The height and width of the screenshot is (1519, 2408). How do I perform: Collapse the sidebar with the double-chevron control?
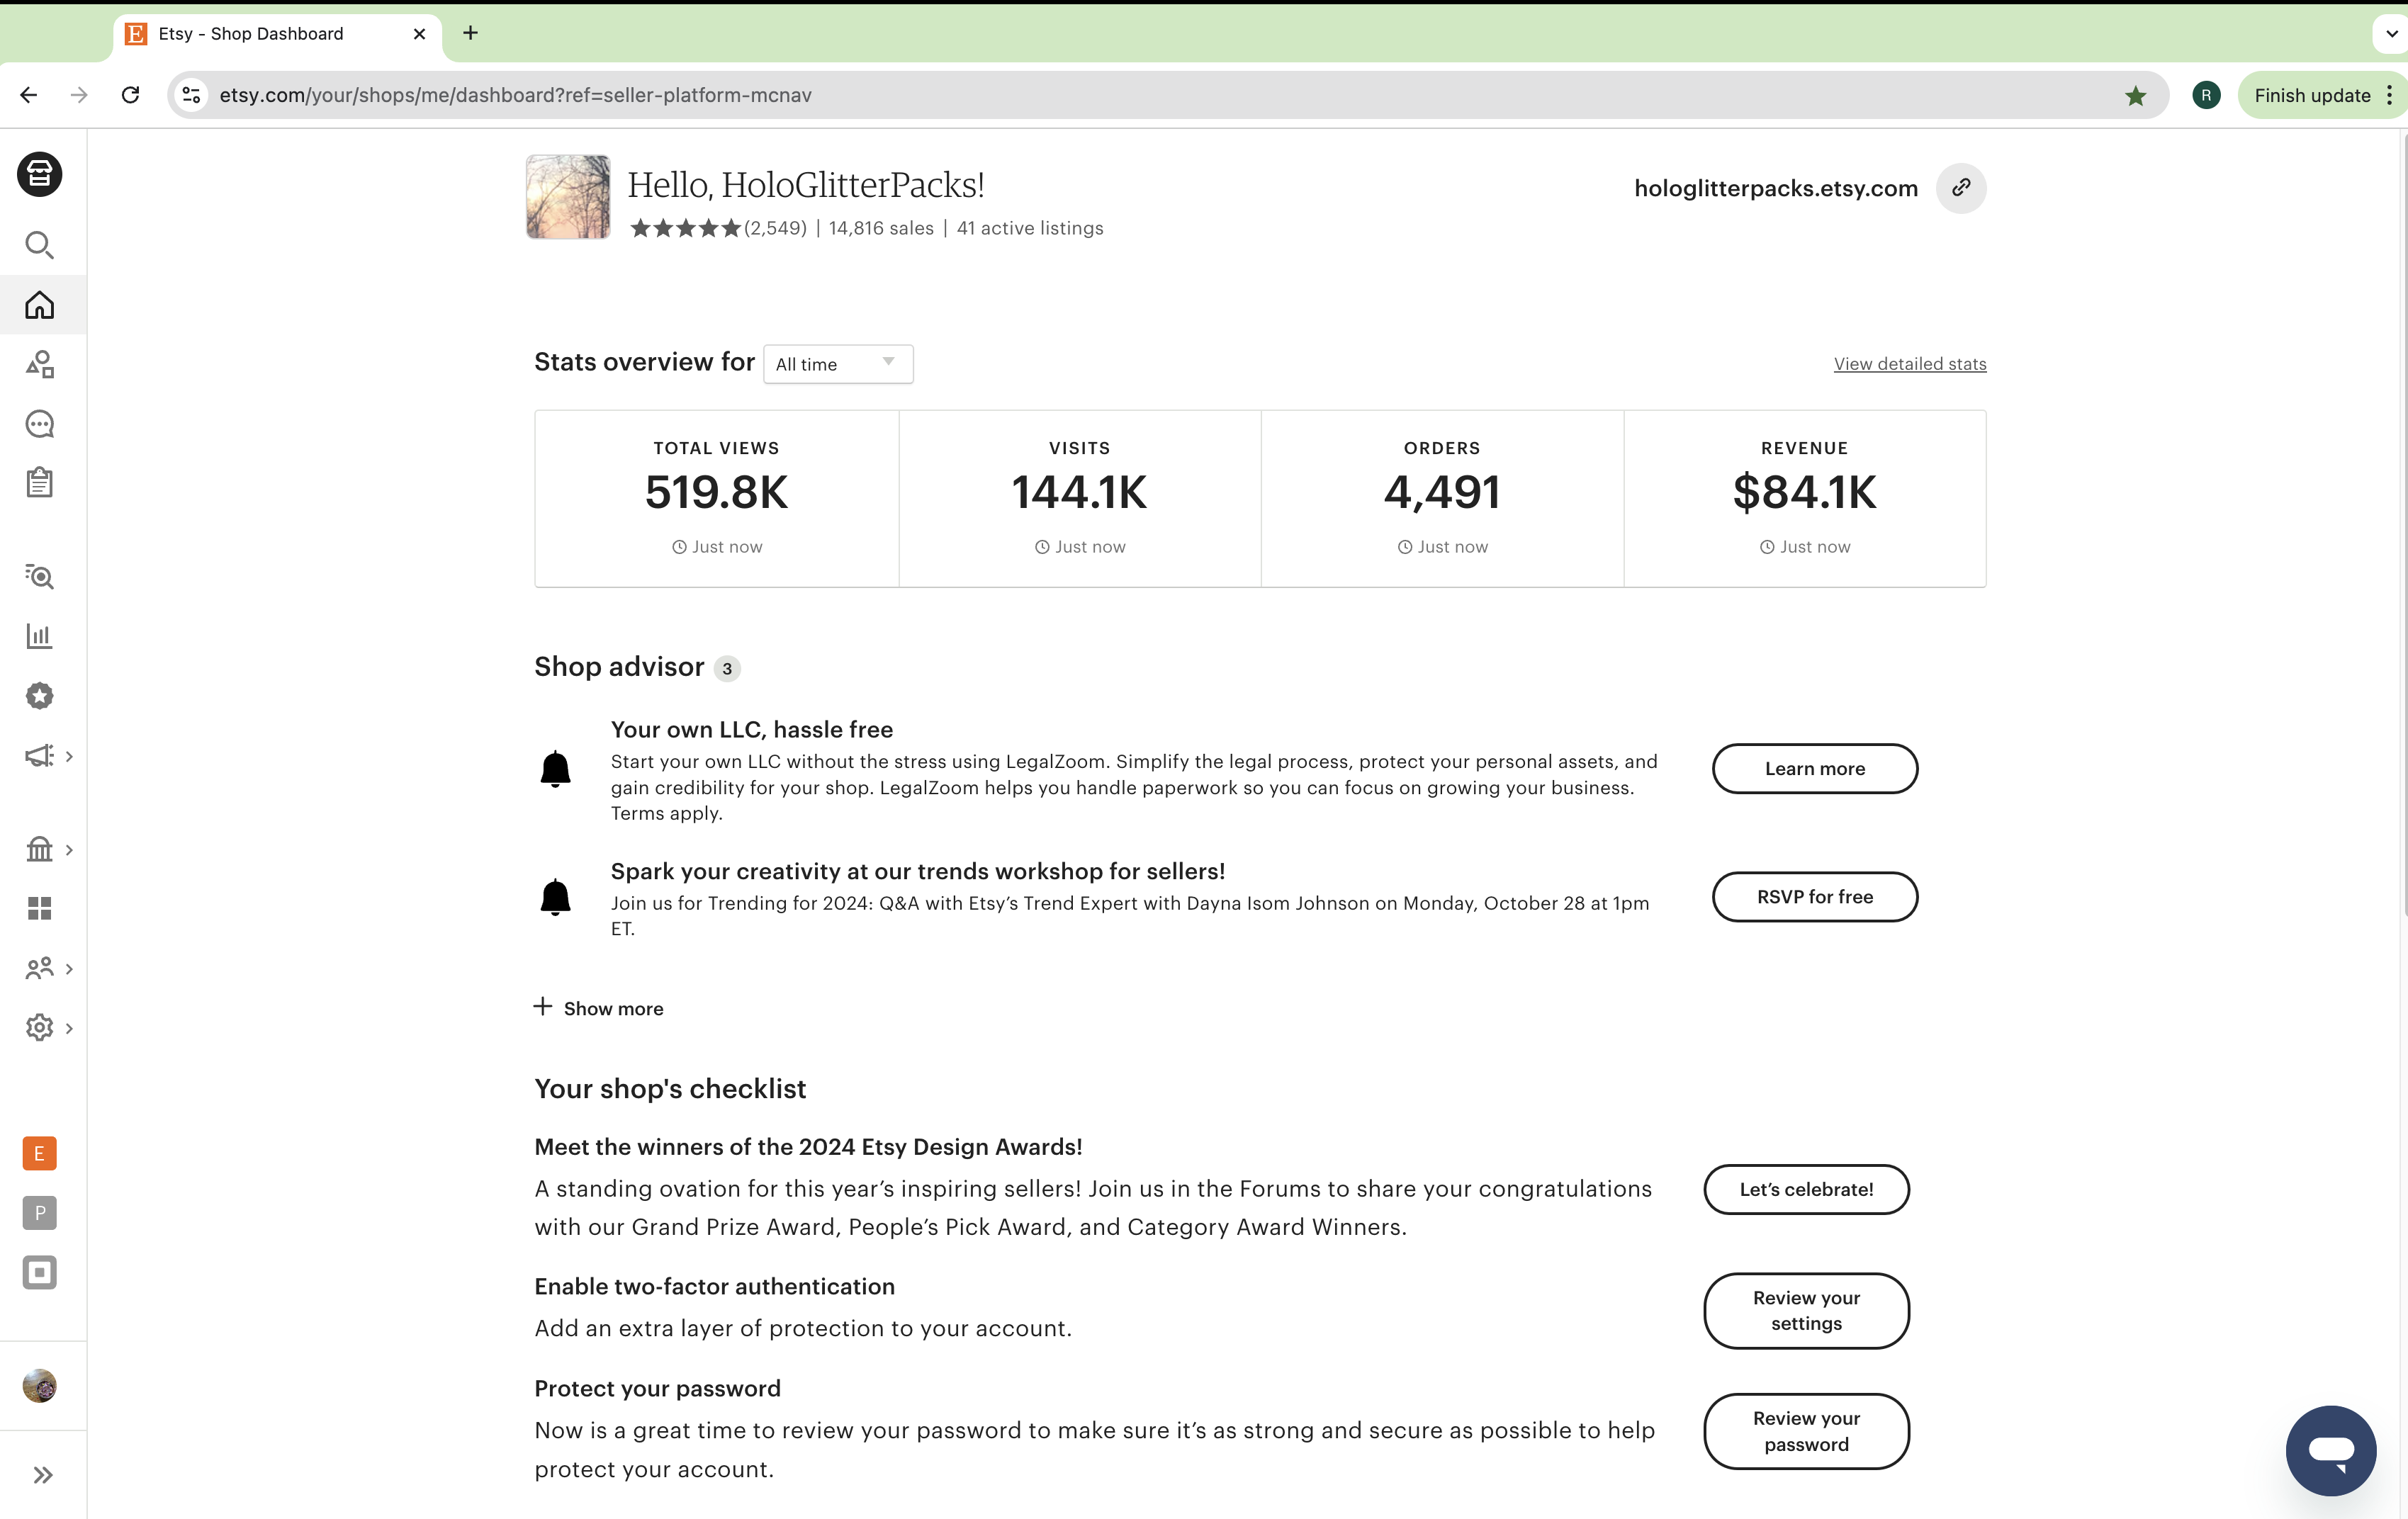[42, 1474]
